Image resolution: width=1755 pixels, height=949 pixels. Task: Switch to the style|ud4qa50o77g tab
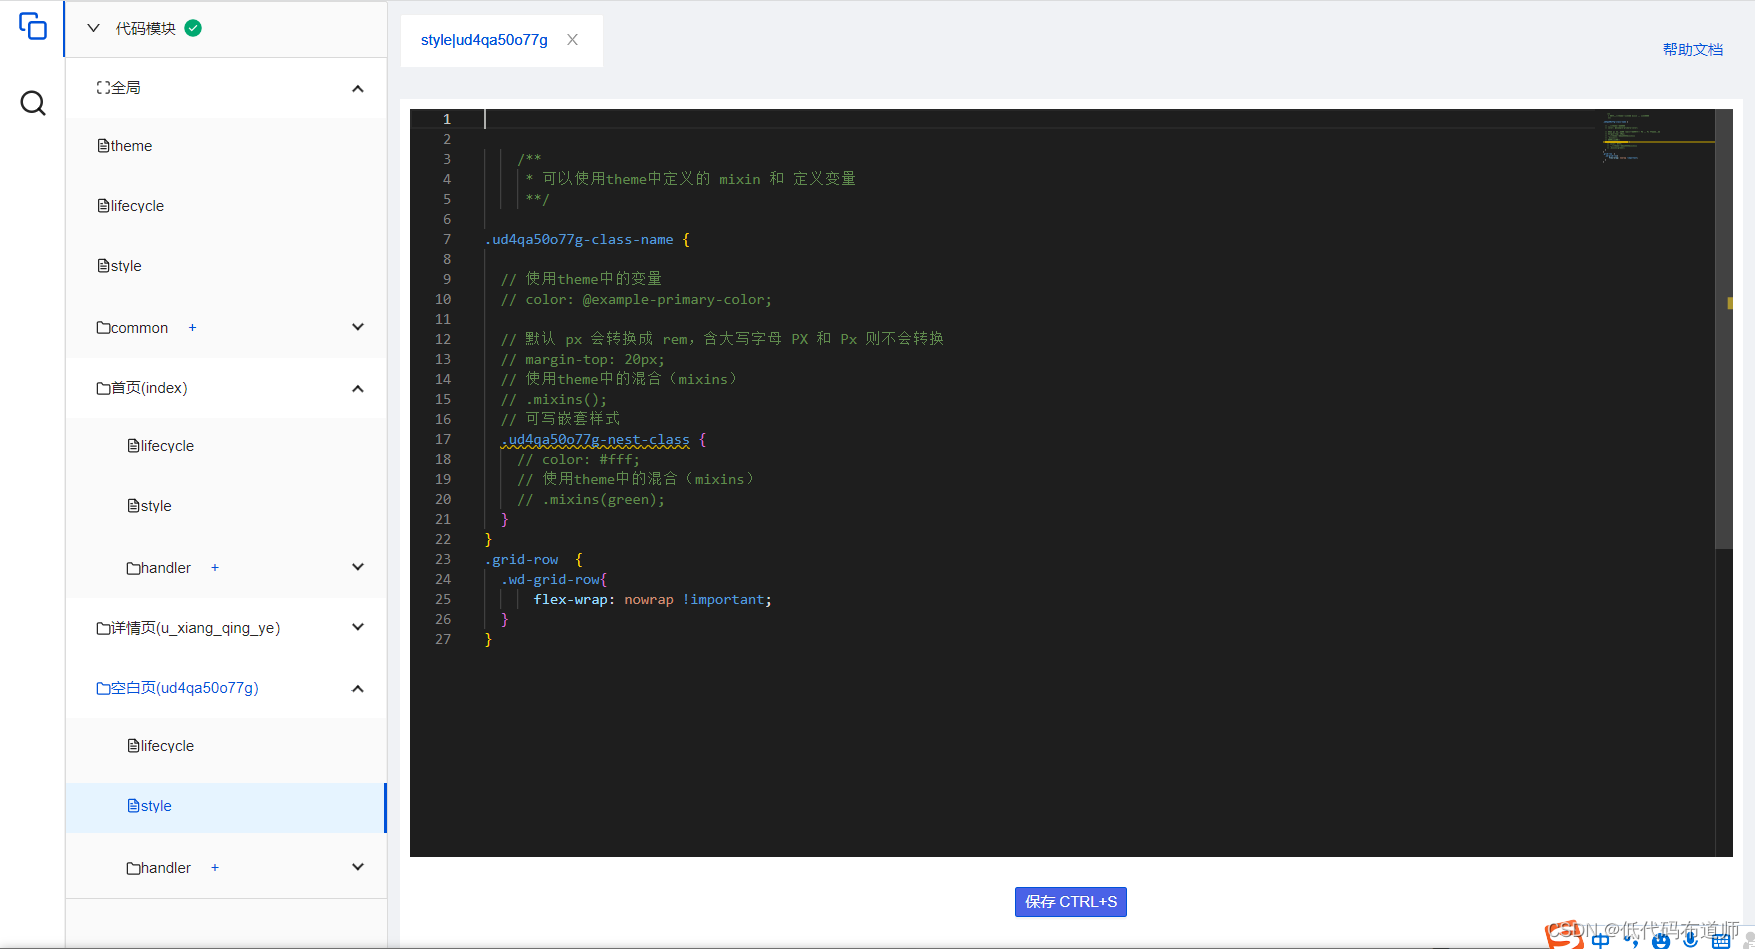click(484, 40)
